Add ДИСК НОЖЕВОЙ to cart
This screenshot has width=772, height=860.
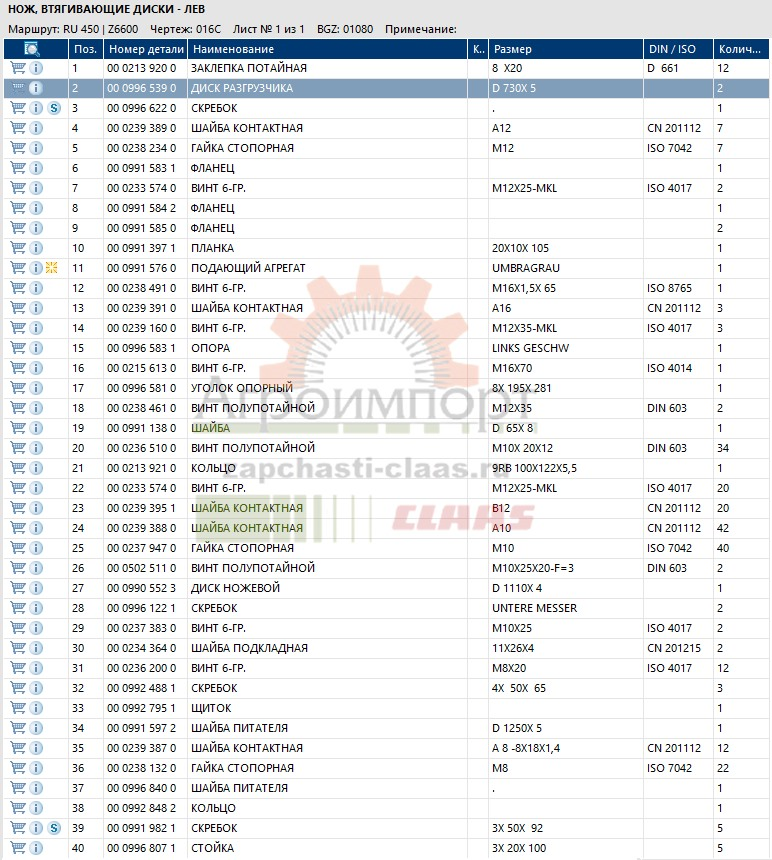click(x=18, y=588)
